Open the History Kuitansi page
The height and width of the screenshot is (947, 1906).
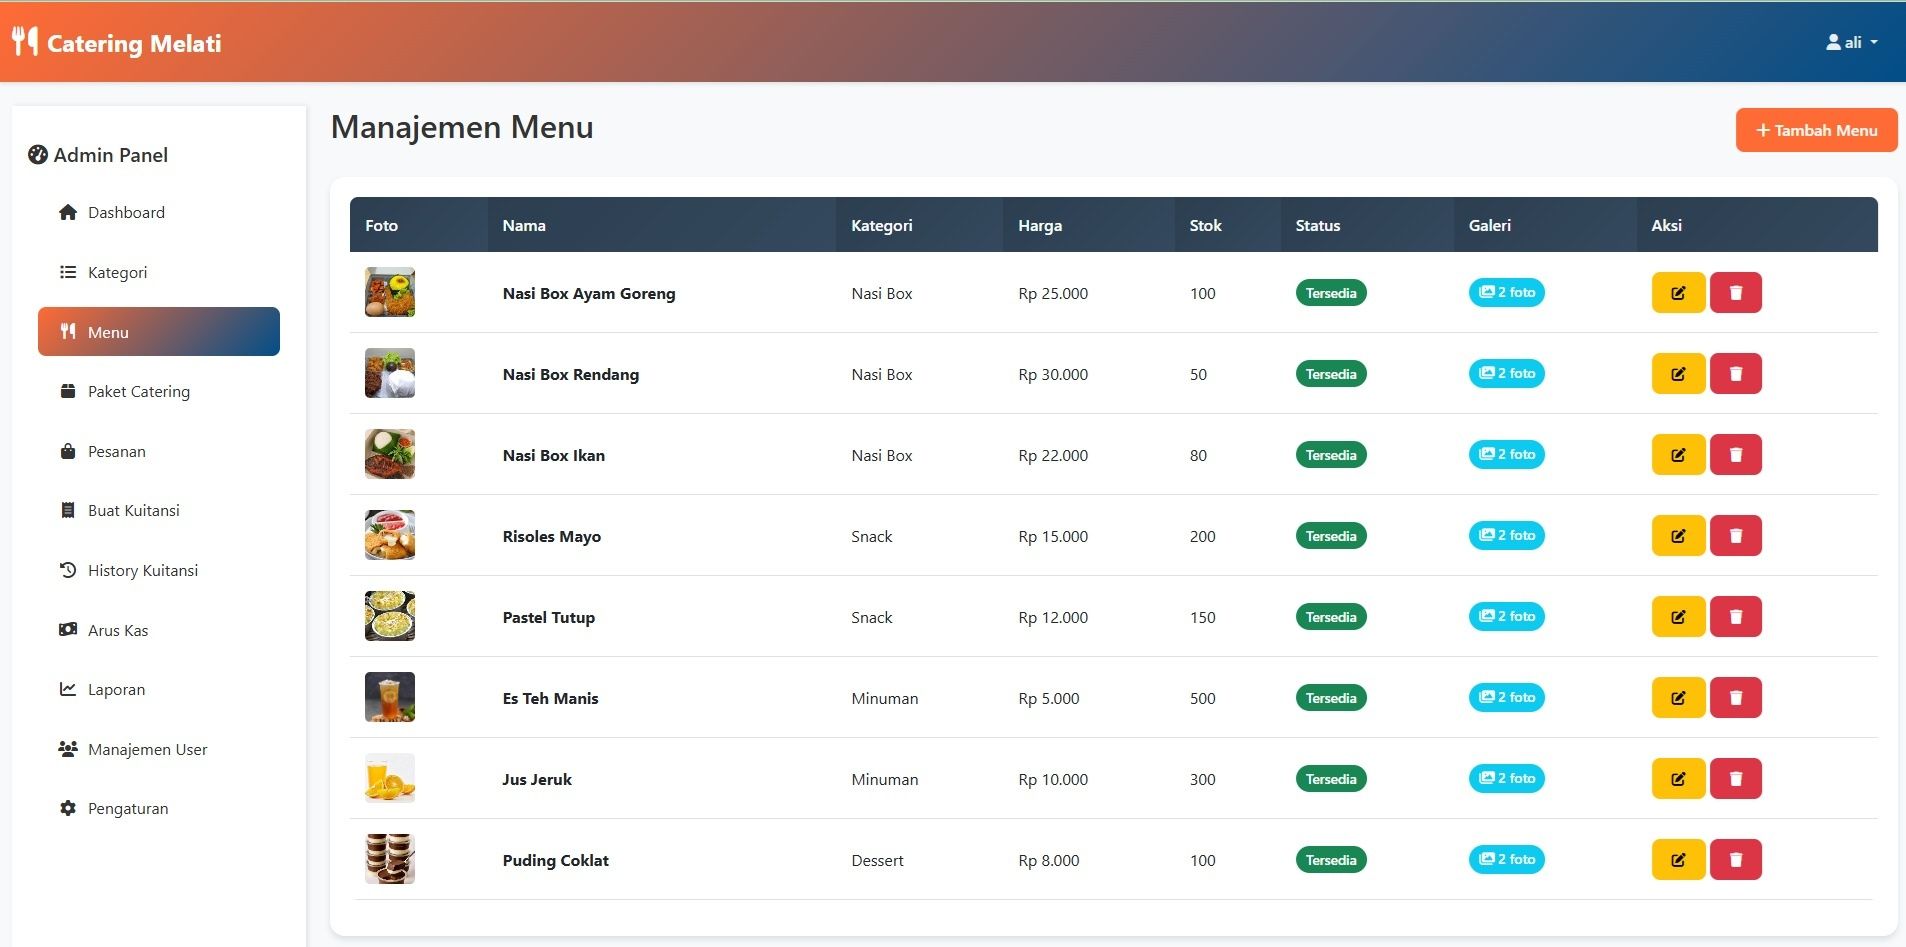[x=142, y=571]
